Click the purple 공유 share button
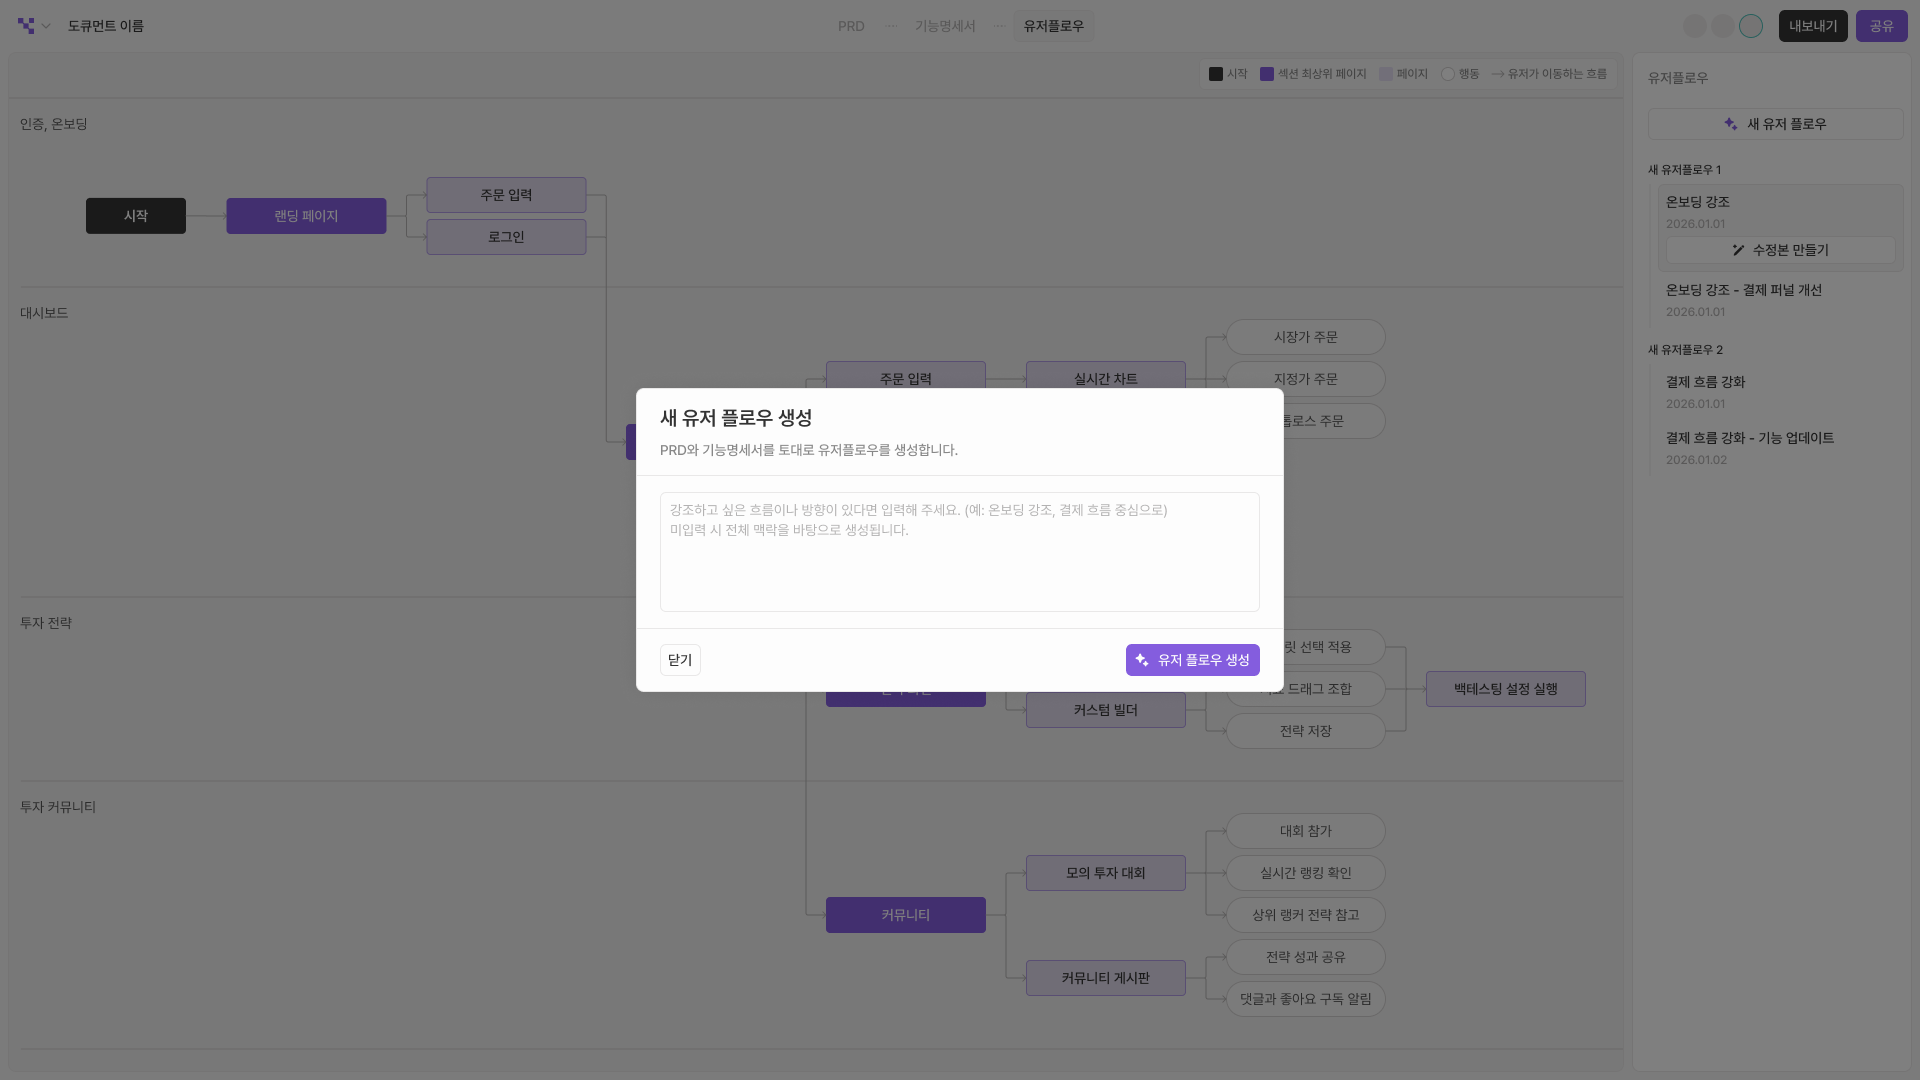The height and width of the screenshot is (1080, 1920). 1881,26
